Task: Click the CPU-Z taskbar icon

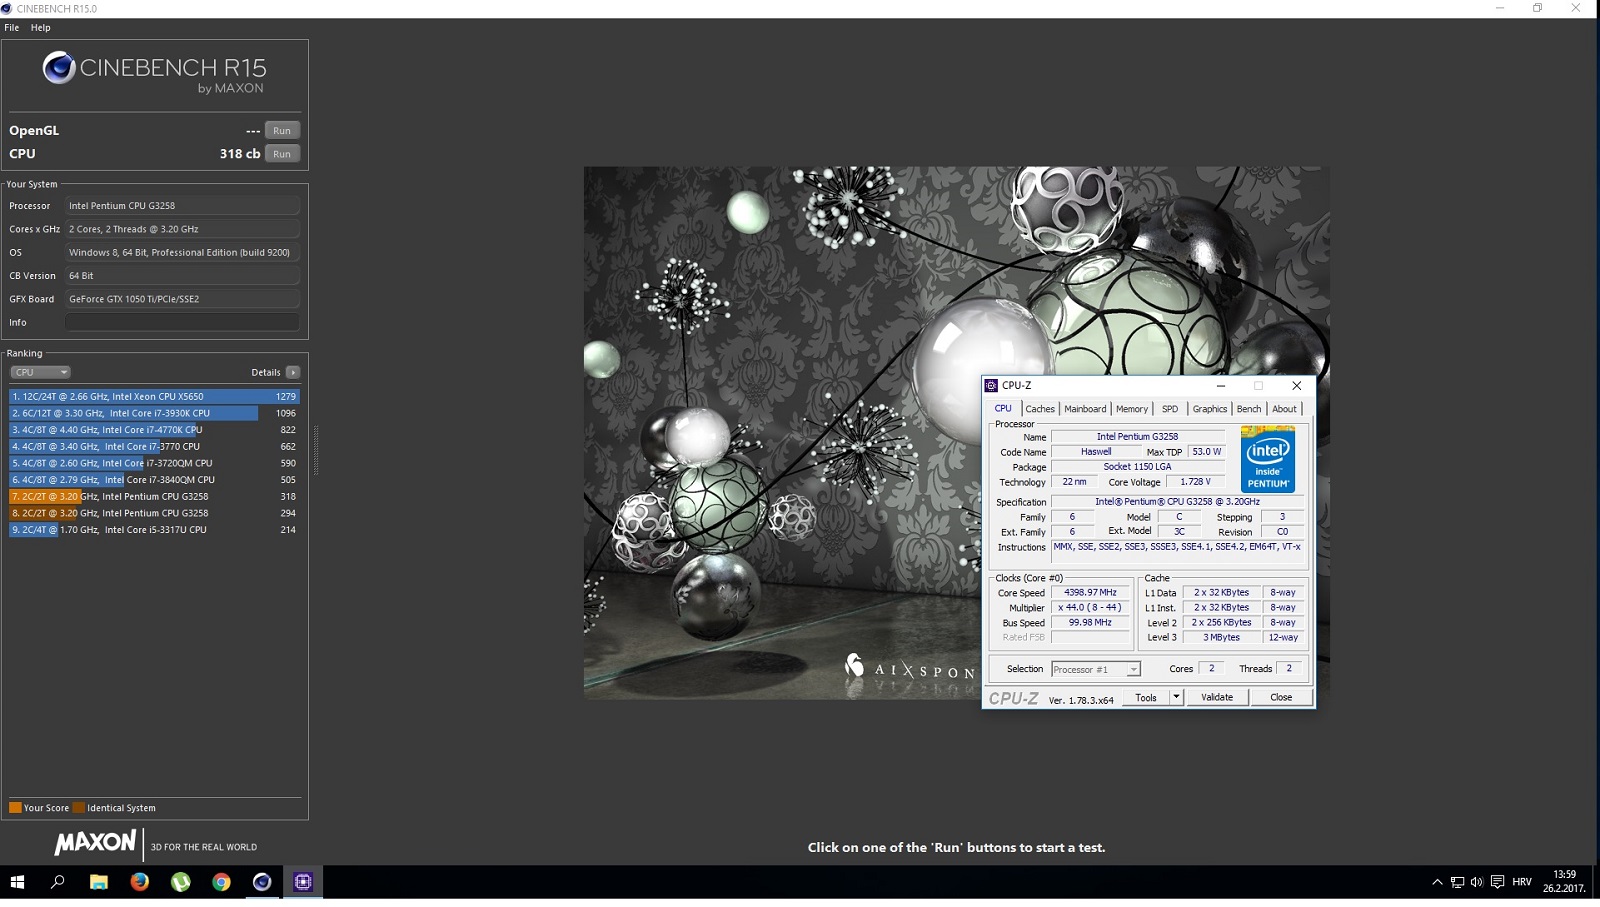Action: tap(303, 881)
